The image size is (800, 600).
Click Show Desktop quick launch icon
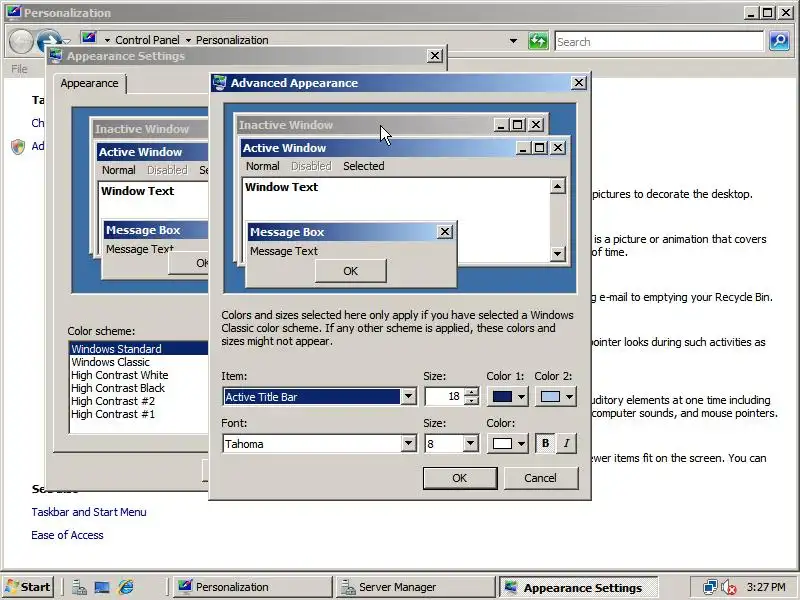point(102,587)
